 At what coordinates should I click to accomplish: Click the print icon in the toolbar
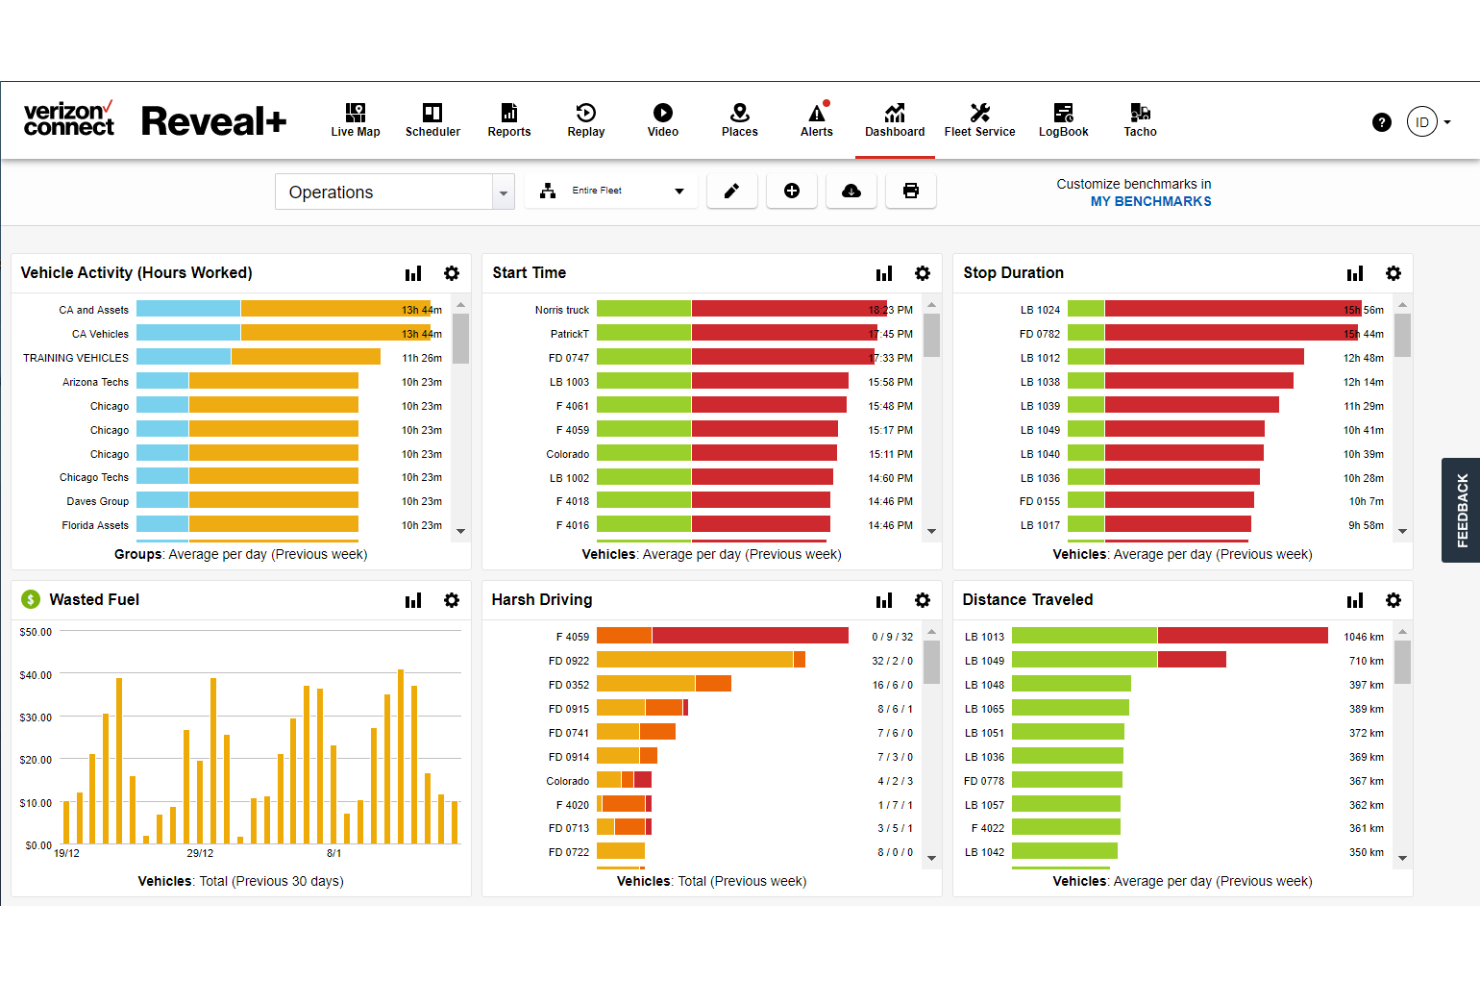pos(910,190)
